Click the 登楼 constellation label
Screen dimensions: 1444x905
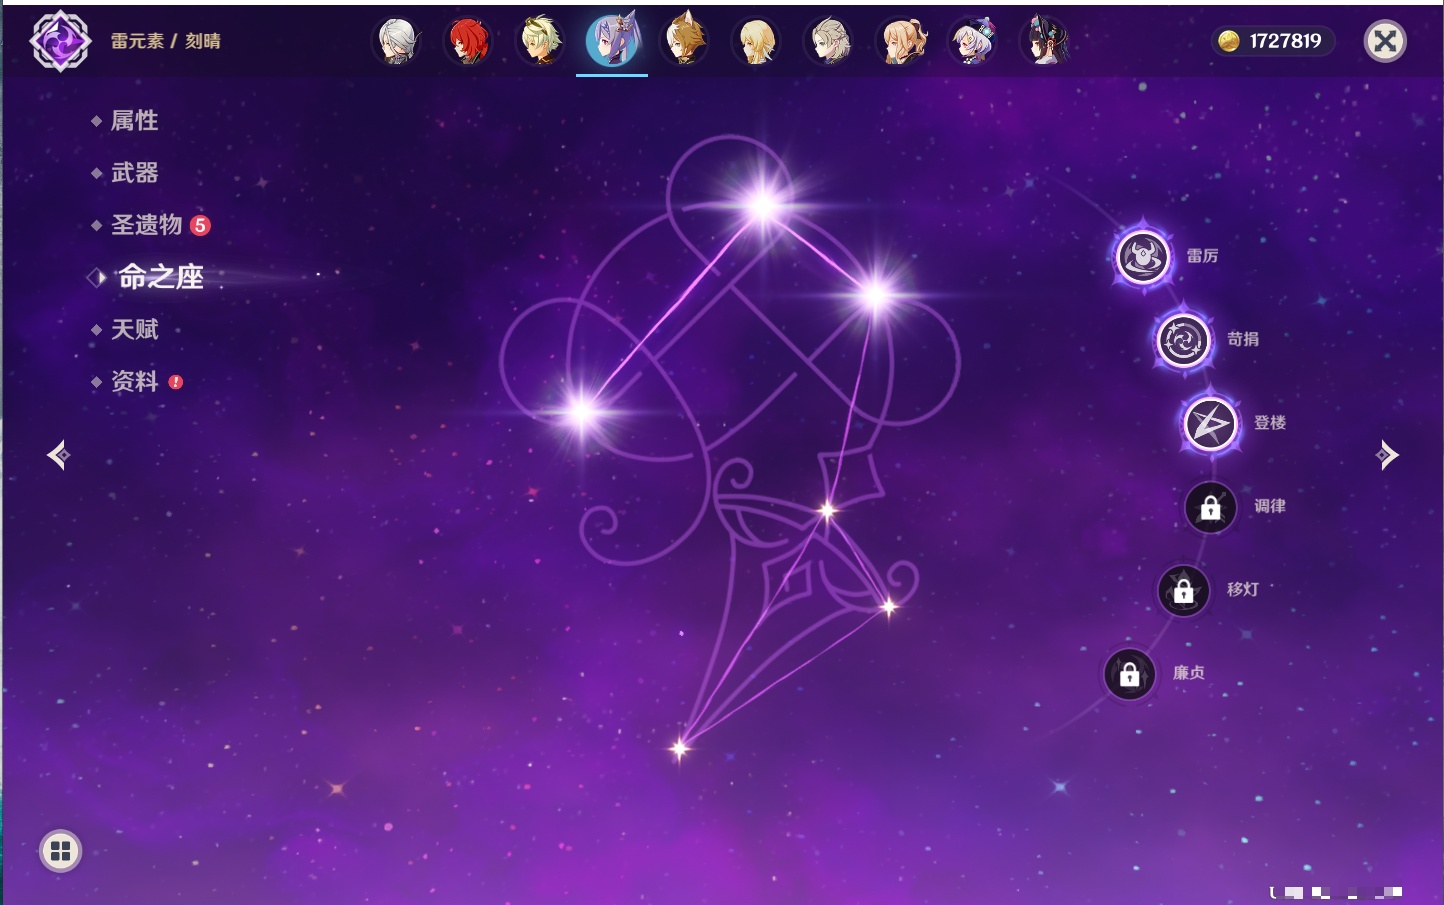click(x=1270, y=422)
